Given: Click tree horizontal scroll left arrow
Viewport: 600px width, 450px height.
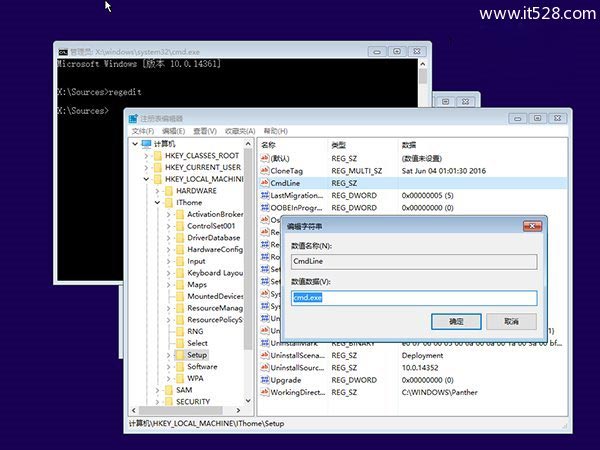Looking at the screenshot, I should click(x=134, y=410).
